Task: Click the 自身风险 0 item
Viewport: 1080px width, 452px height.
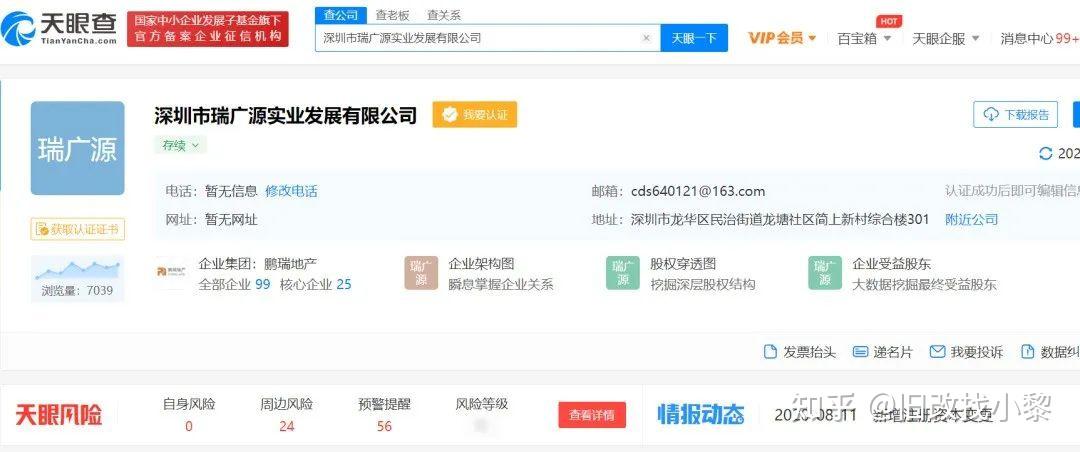Action: (189, 415)
